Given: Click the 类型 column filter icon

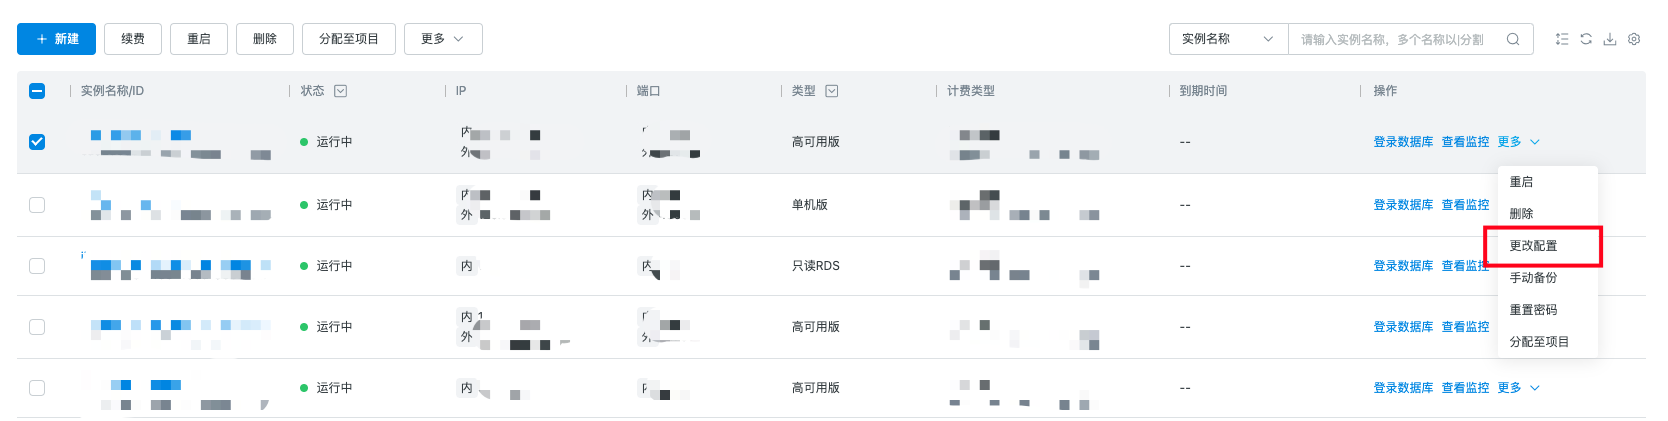Looking at the screenshot, I should [x=831, y=91].
